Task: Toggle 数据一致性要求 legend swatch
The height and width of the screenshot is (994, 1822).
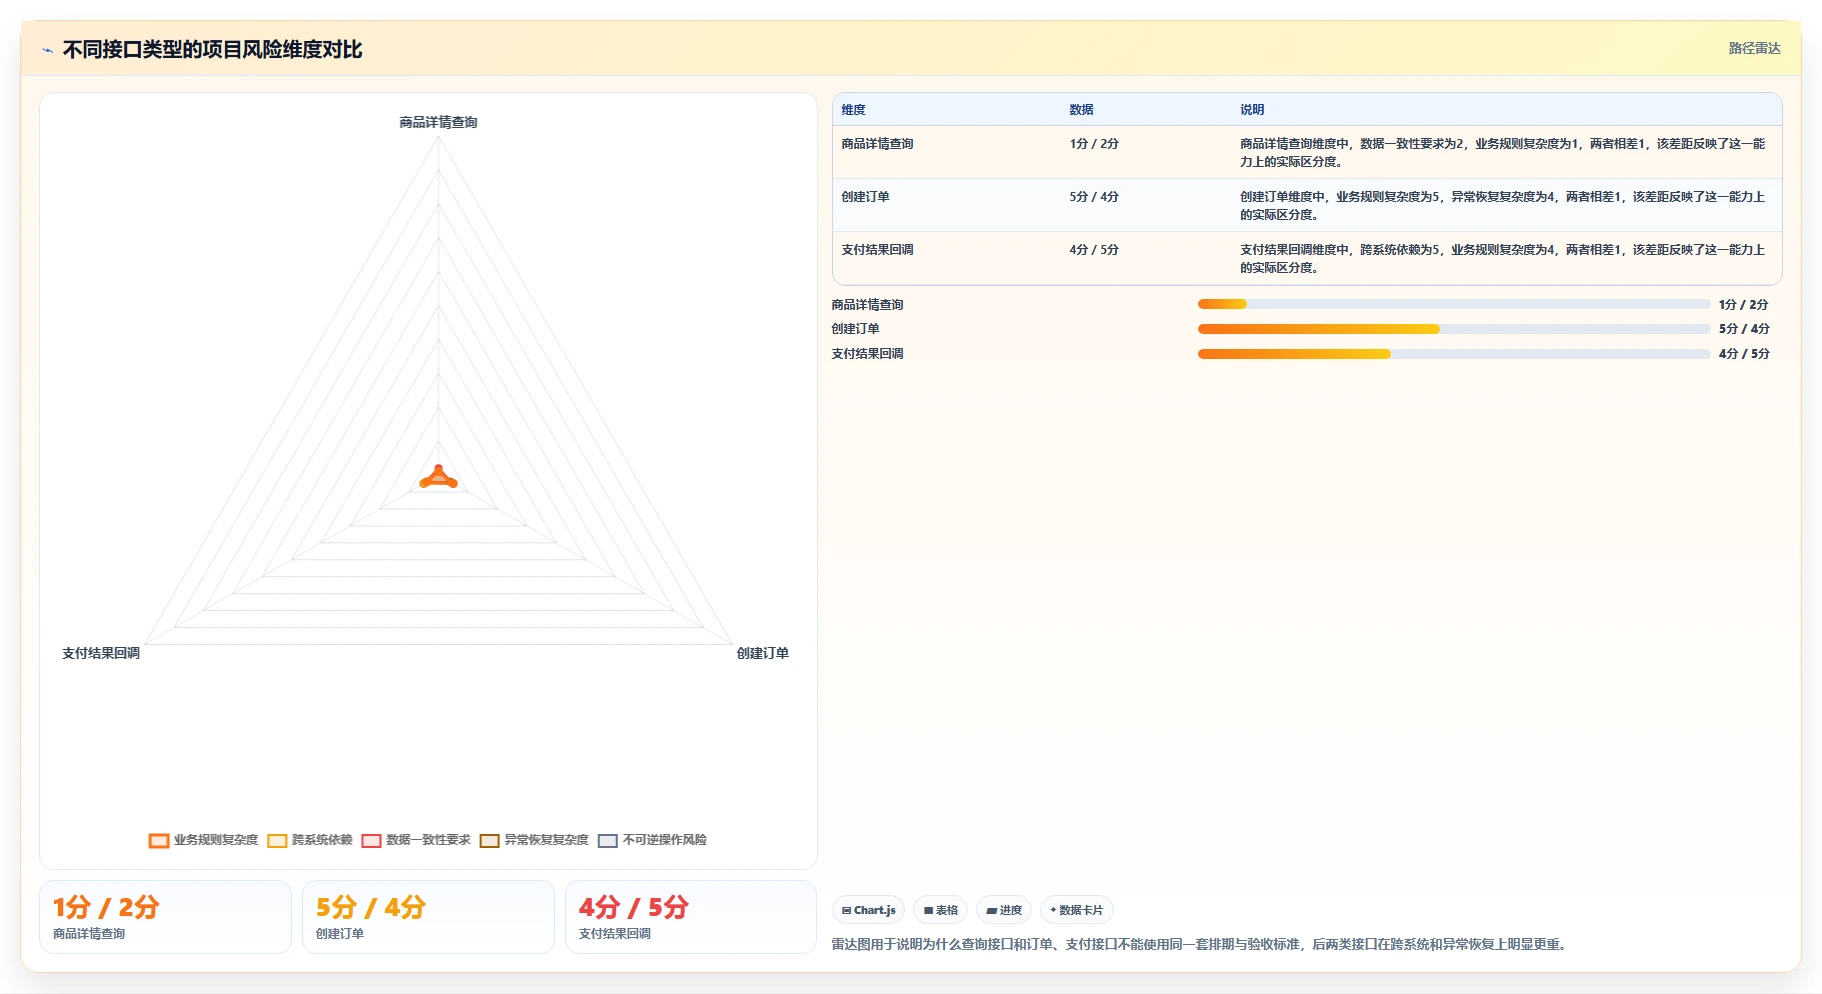Action: [x=371, y=841]
